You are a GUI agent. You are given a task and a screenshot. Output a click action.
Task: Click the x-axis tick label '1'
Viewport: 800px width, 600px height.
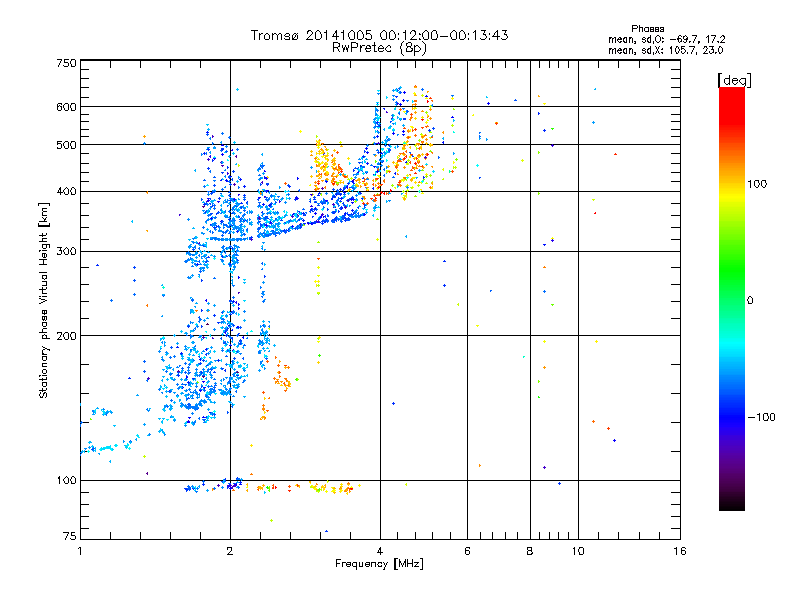(80, 551)
